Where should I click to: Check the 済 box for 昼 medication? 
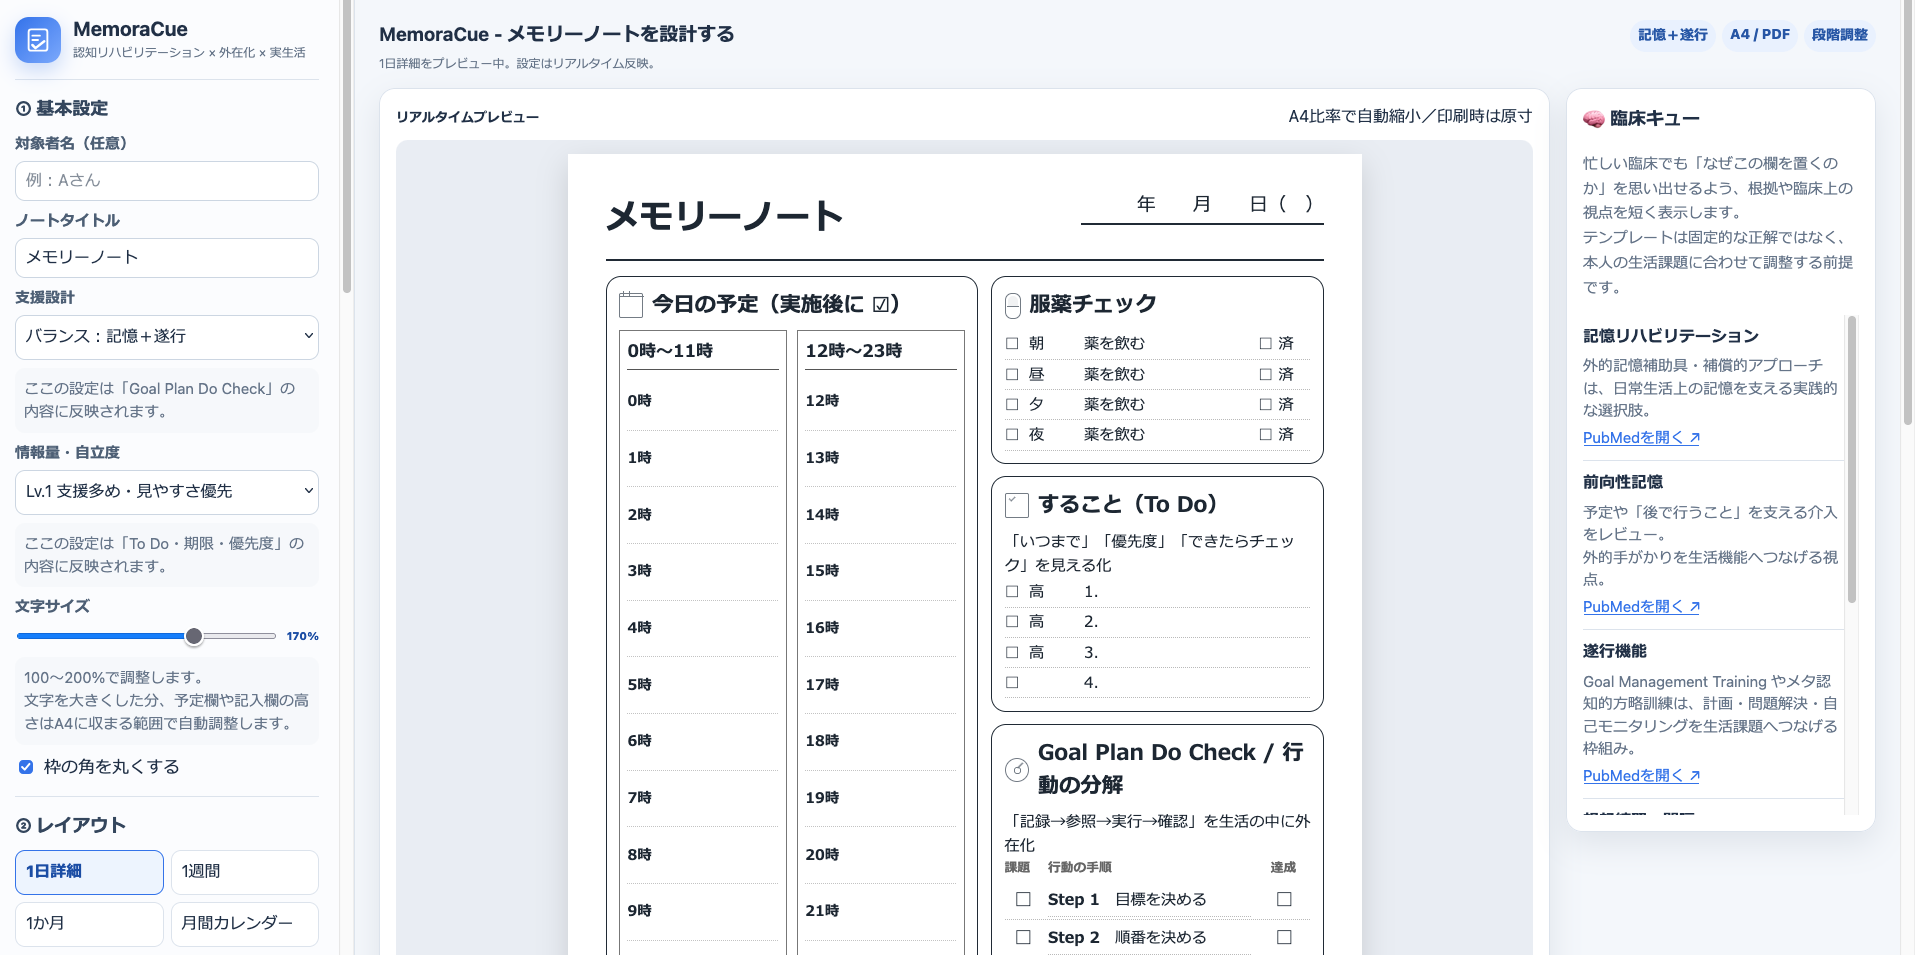(x=1266, y=374)
